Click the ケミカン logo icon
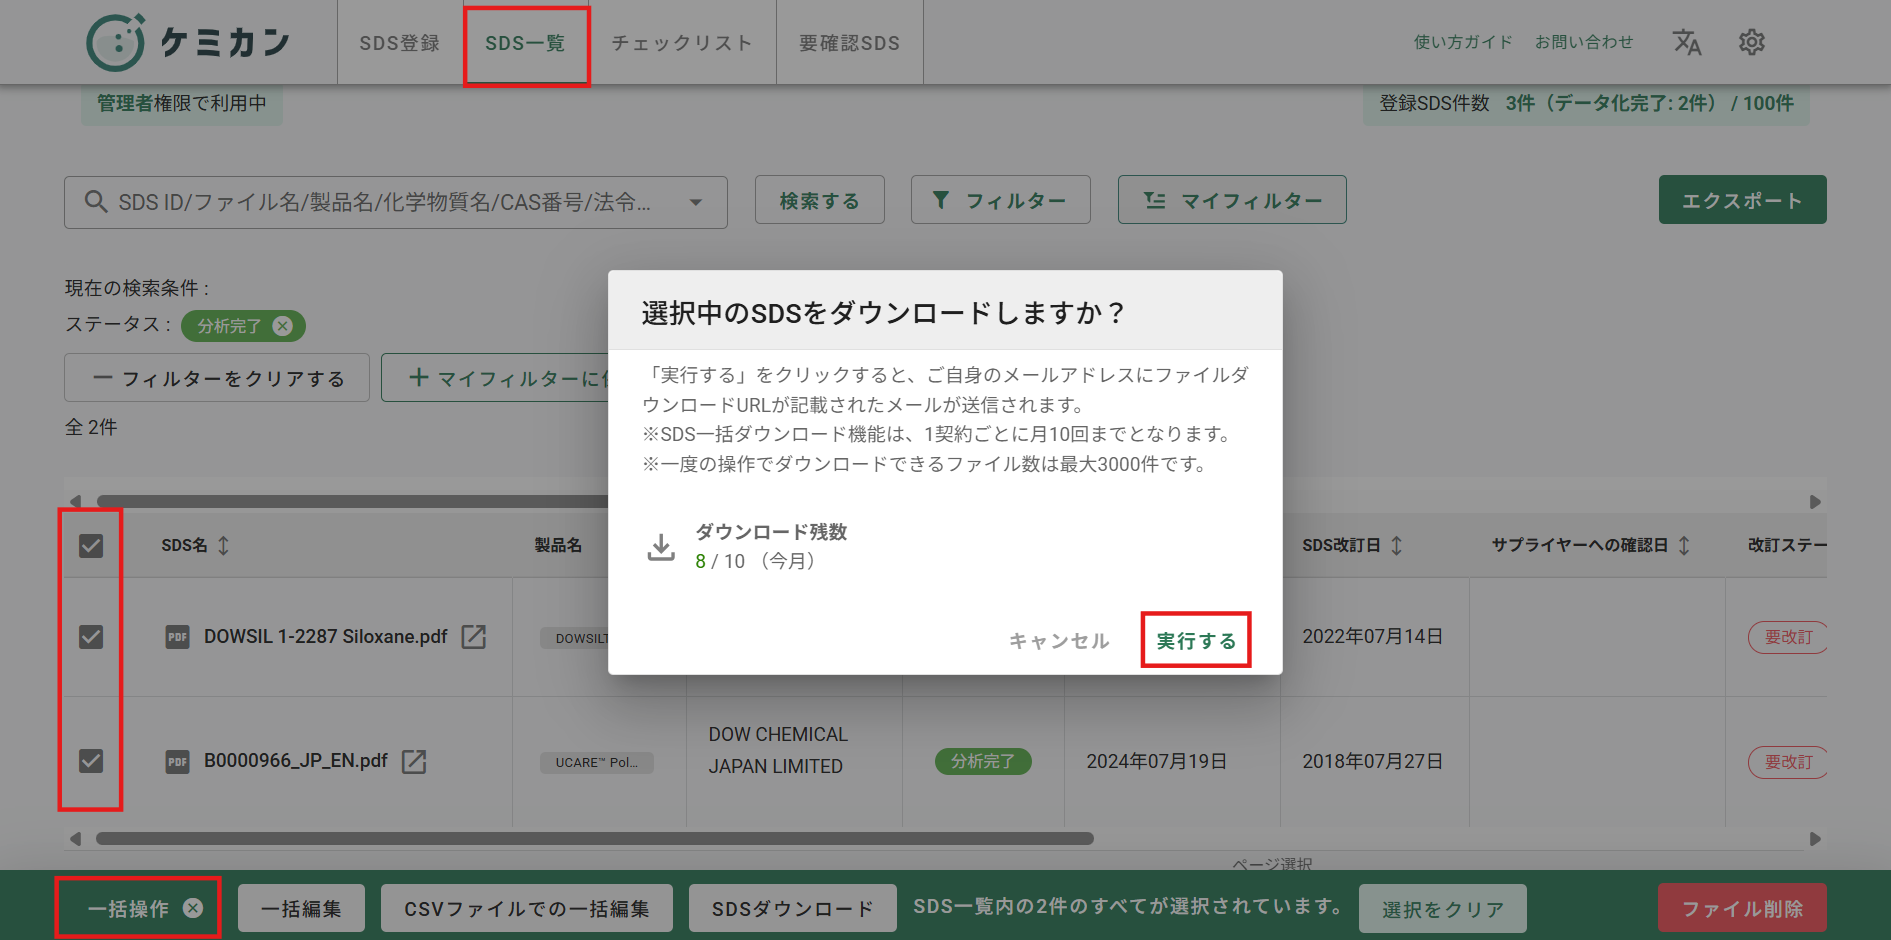 116,42
